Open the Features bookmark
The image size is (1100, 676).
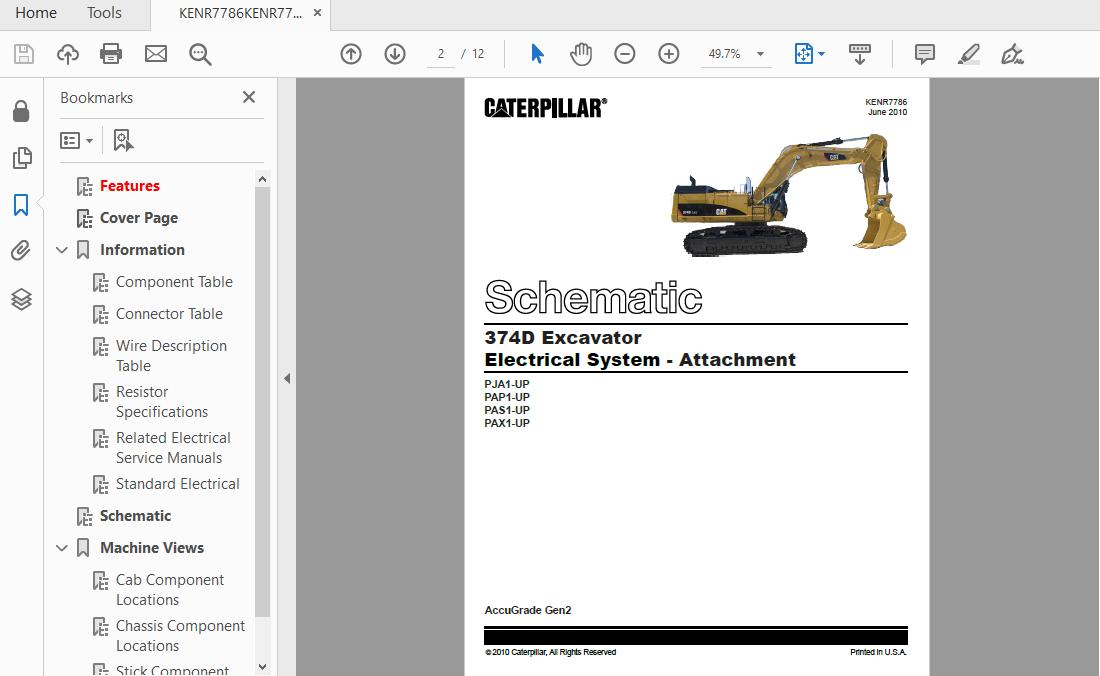point(130,186)
